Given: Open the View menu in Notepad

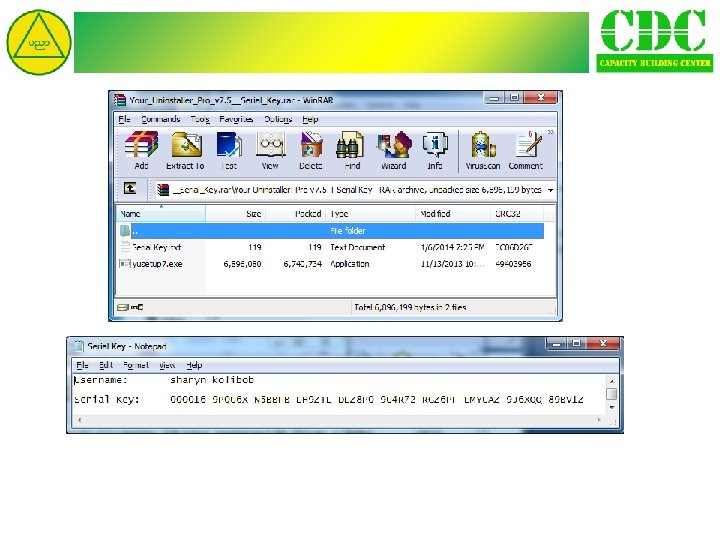Looking at the screenshot, I should [x=167, y=366].
